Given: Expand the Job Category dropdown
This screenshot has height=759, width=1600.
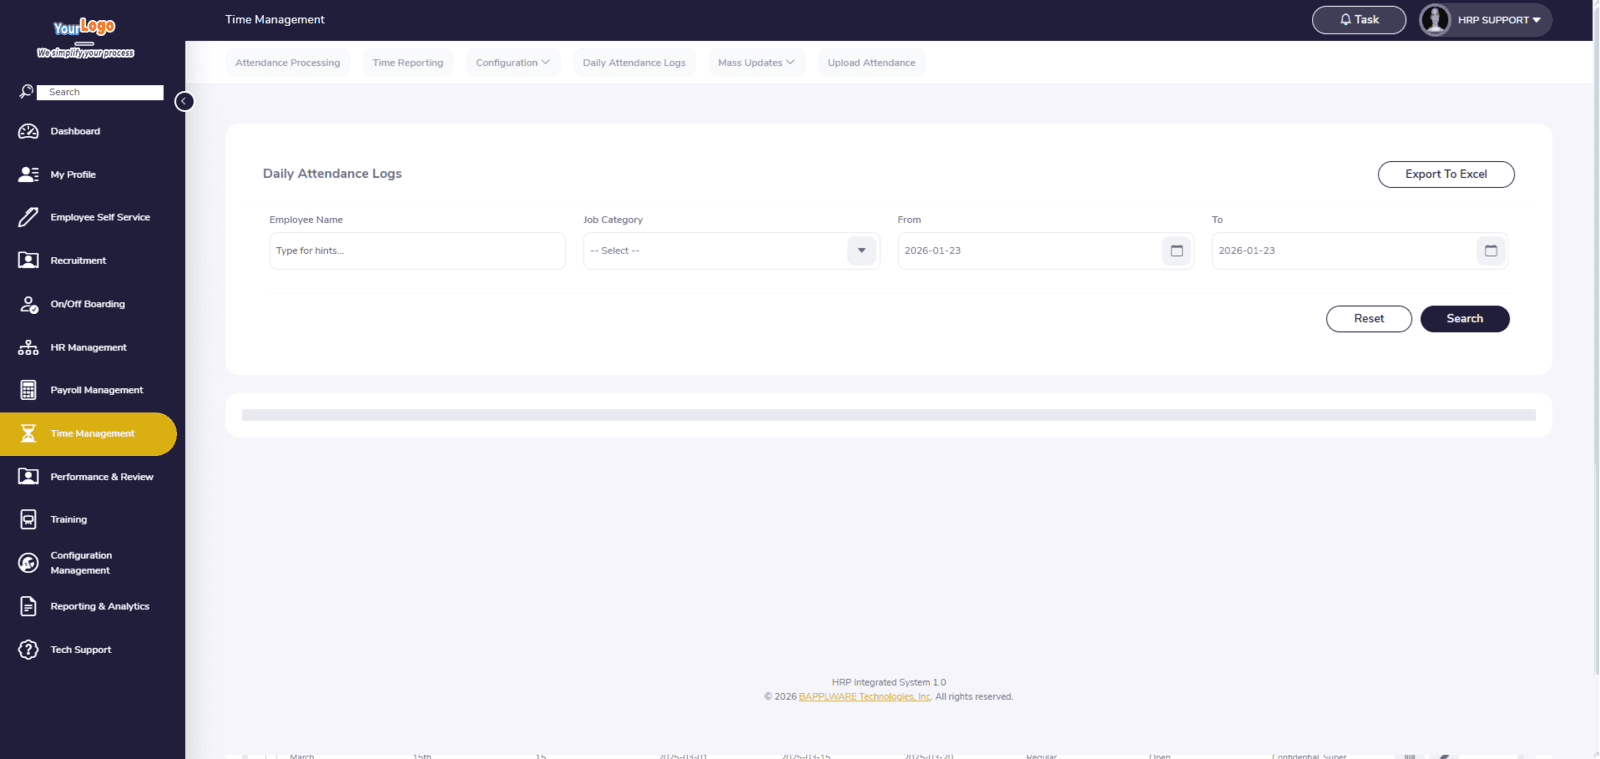Looking at the screenshot, I should point(861,251).
